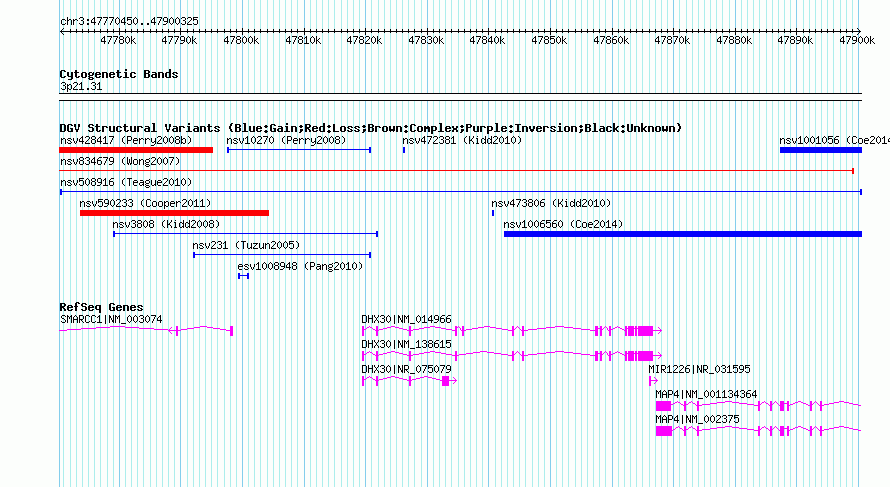Screen dimensions: 890x487
Task: Click the nsv428417 (Perry2008b) red loss bar
Action: pos(136,150)
